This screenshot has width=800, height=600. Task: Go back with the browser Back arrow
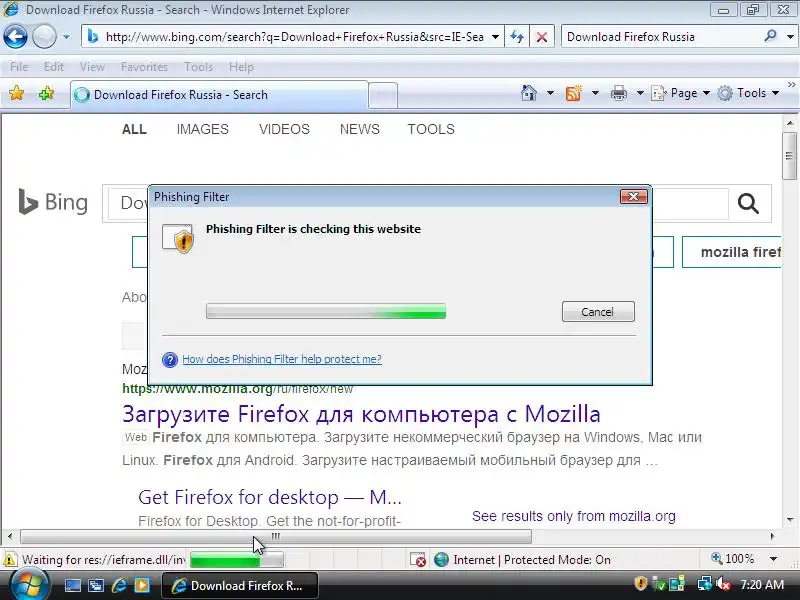pyautogui.click(x=15, y=37)
